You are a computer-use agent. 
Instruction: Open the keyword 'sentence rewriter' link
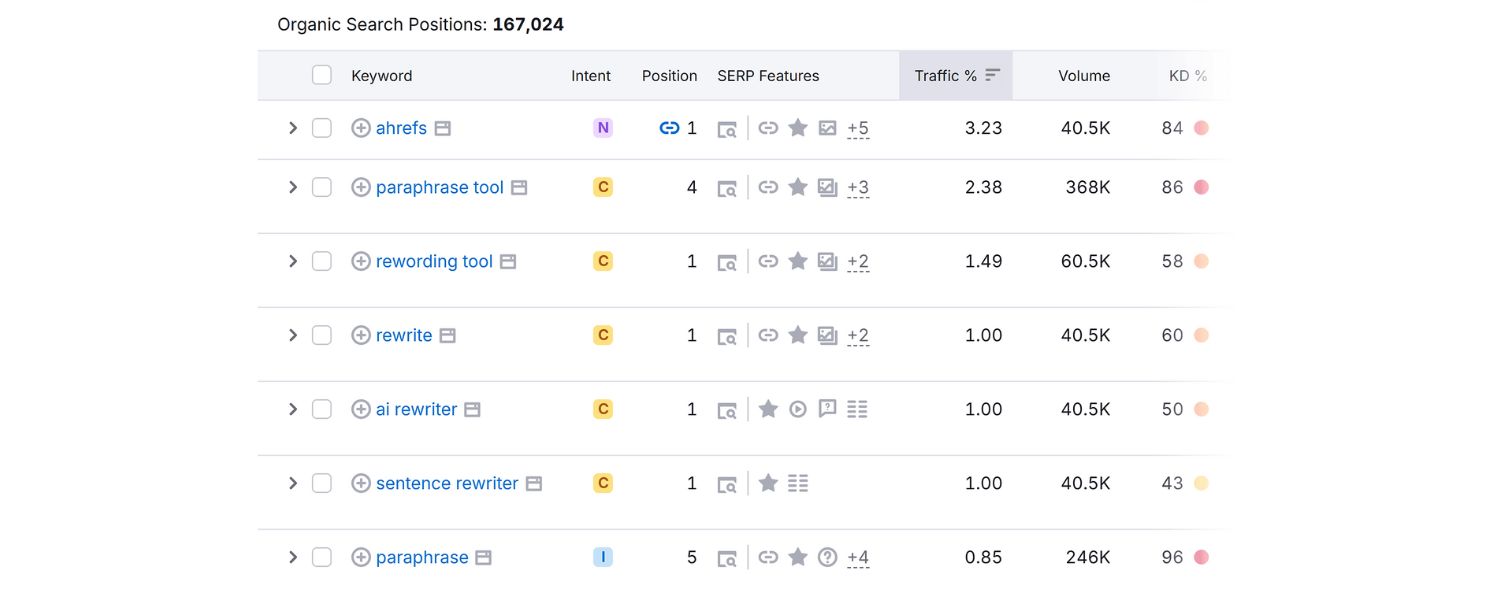click(x=446, y=483)
